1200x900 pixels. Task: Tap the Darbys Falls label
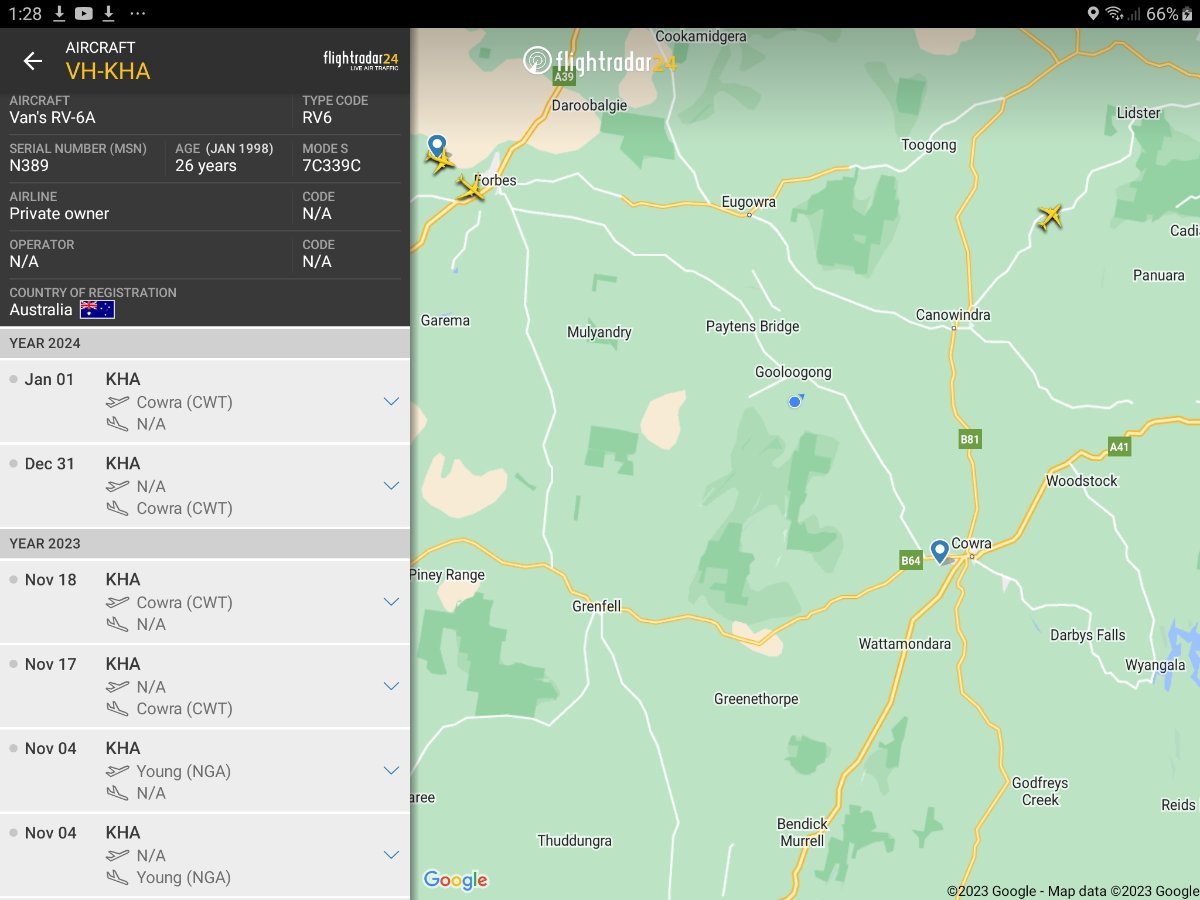point(1088,635)
